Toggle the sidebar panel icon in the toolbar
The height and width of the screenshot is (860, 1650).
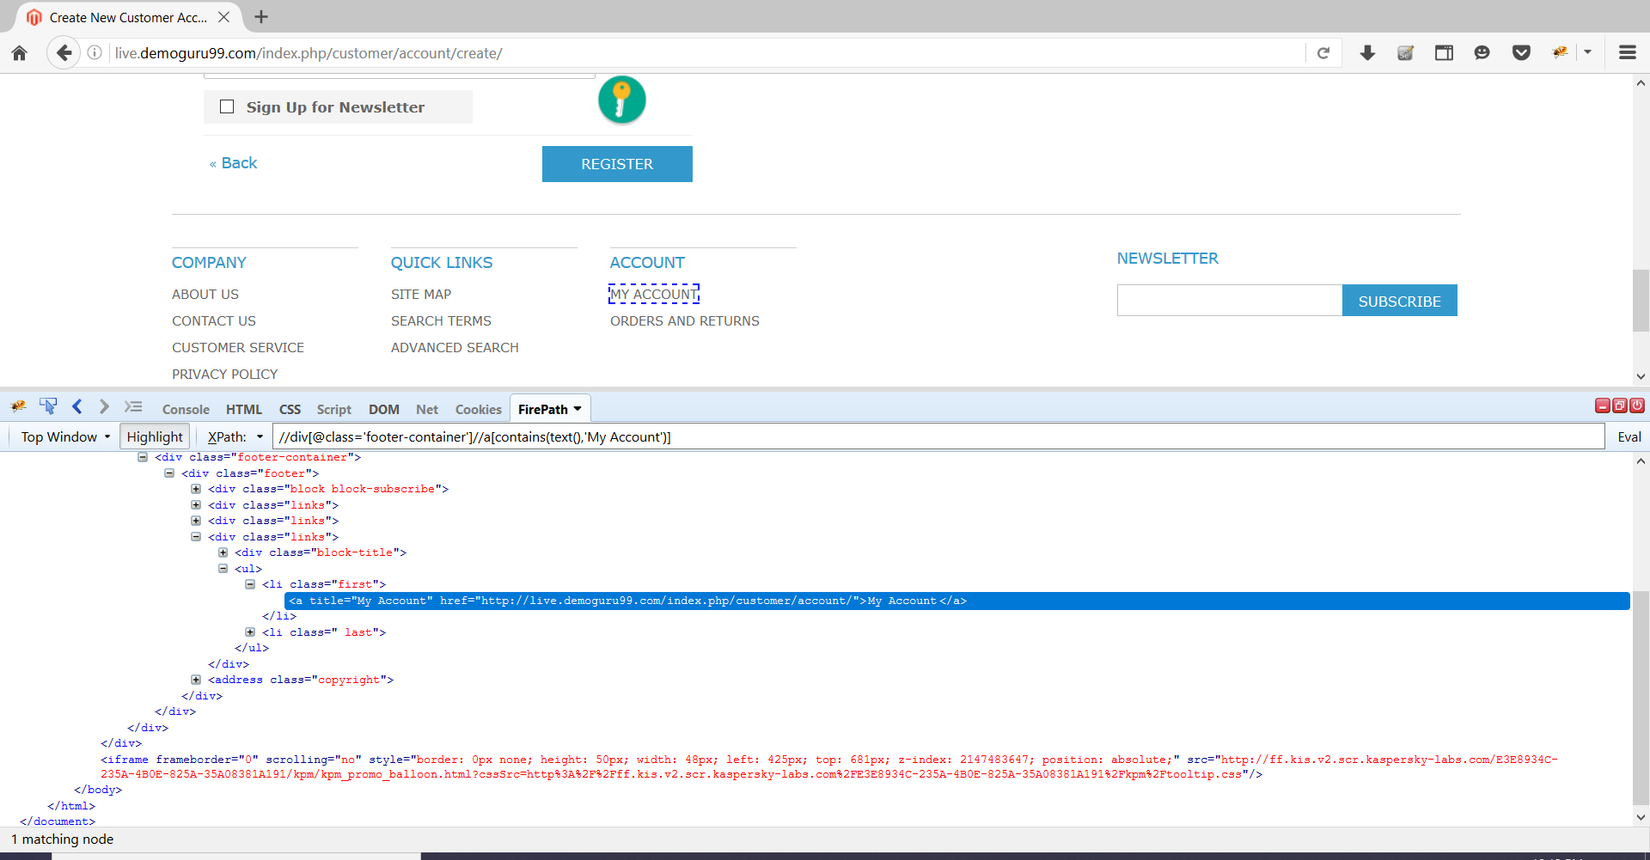click(x=1444, y=53)
